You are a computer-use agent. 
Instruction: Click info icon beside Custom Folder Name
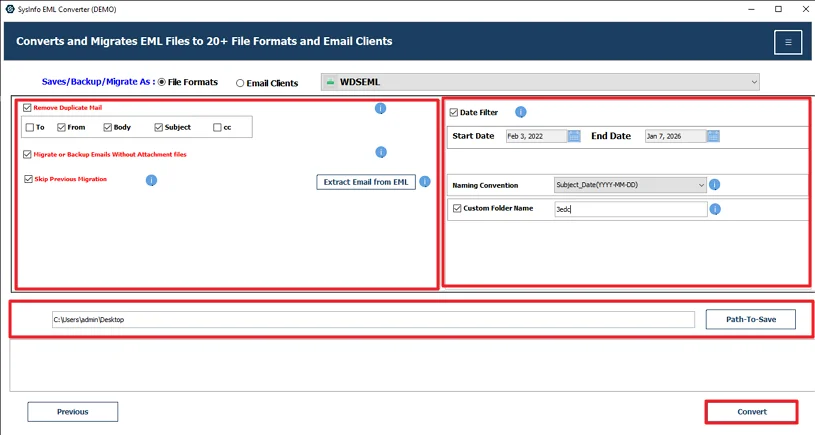tap(715, 209)
